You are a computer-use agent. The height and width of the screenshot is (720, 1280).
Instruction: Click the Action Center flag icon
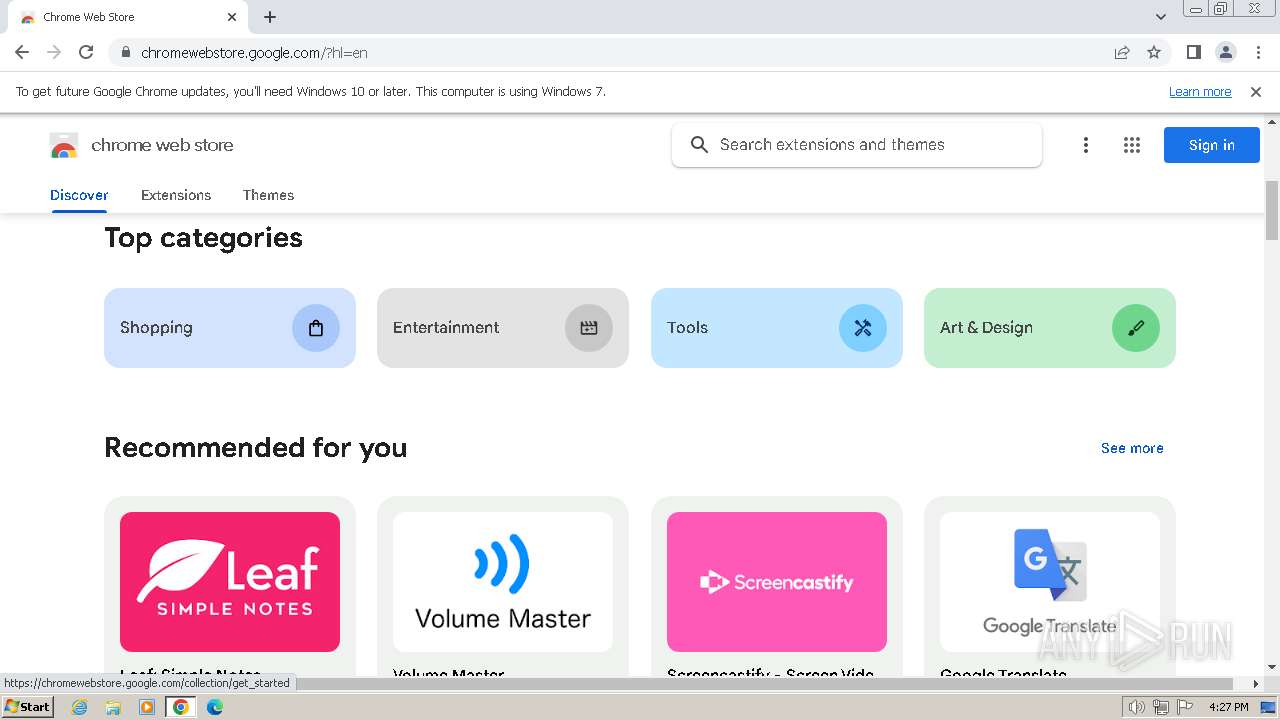pos(1184,707)
